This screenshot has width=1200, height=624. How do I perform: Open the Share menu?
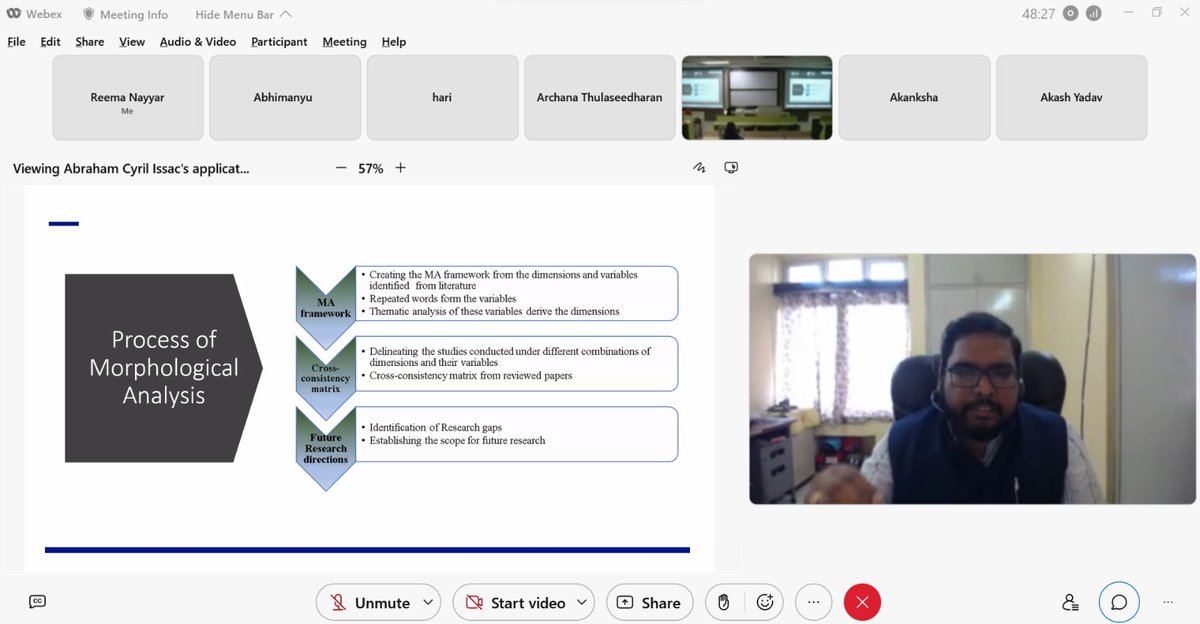click(89, 42)
